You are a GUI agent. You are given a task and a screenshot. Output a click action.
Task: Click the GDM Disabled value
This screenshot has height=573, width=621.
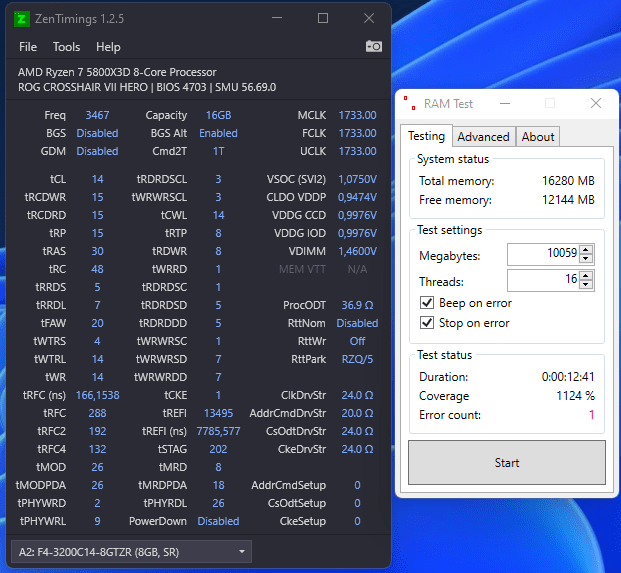pos(97,151)
